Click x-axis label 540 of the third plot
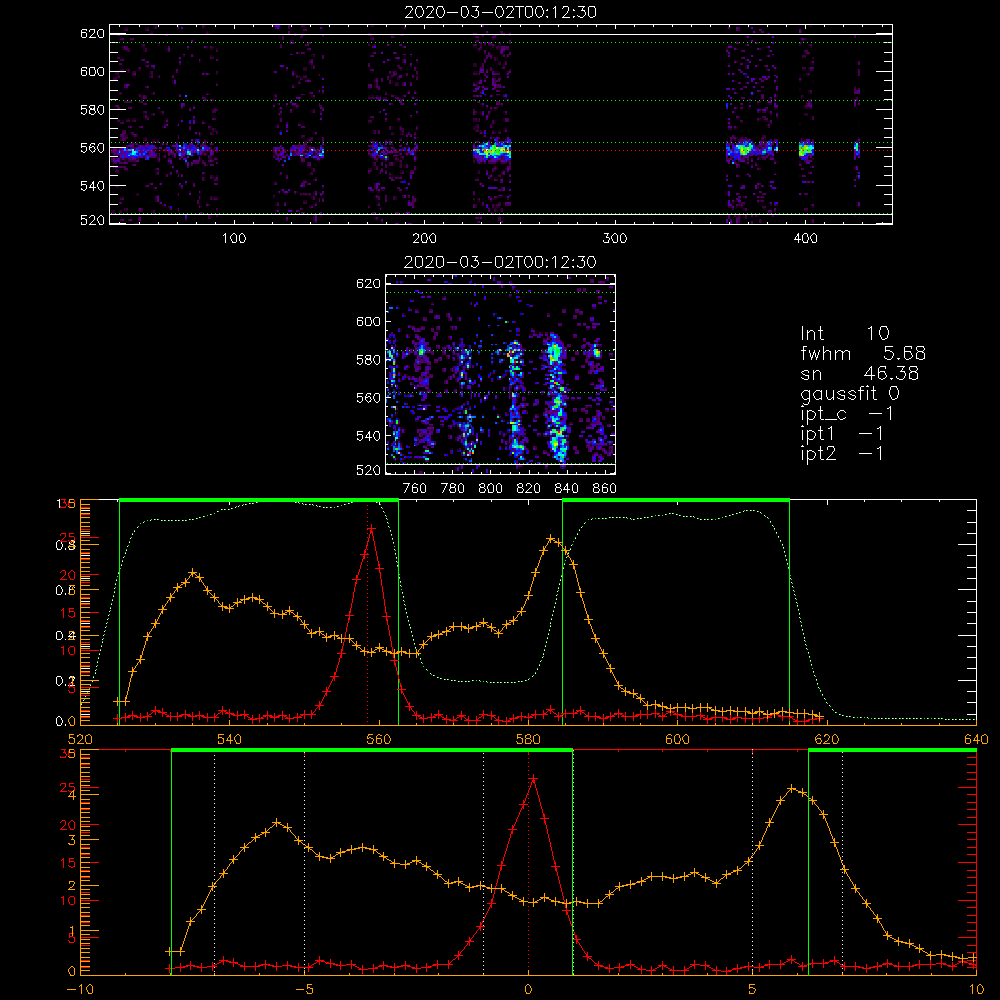The image size is (1000, 1000). [230, 739]
